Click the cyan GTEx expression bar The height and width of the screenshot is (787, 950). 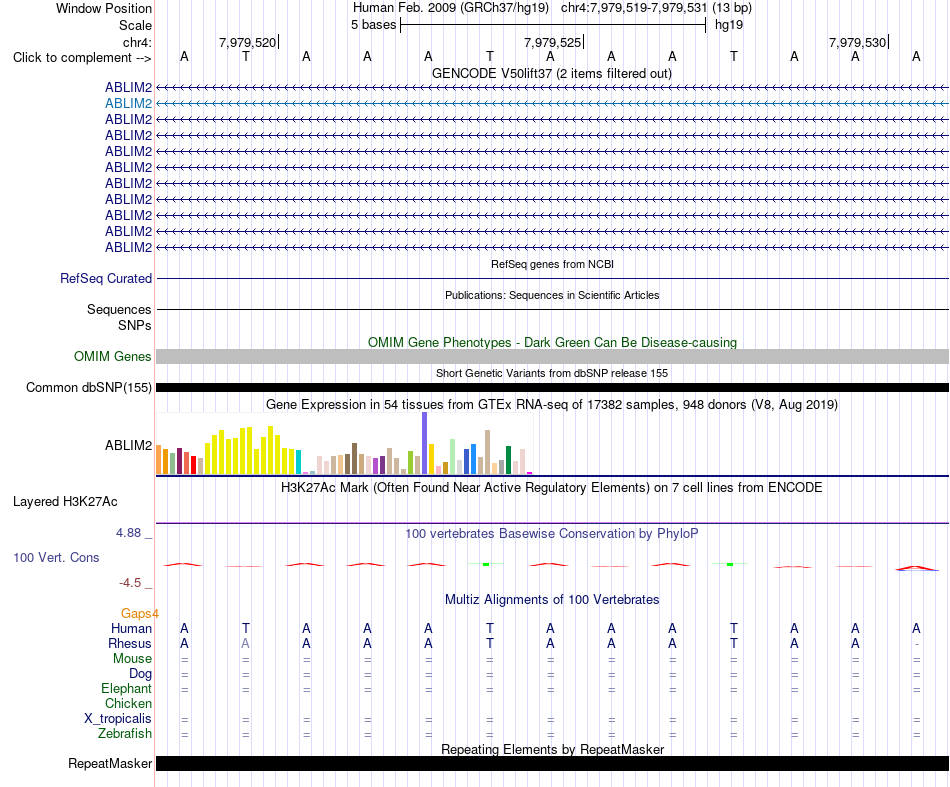[x=298, y=462]
